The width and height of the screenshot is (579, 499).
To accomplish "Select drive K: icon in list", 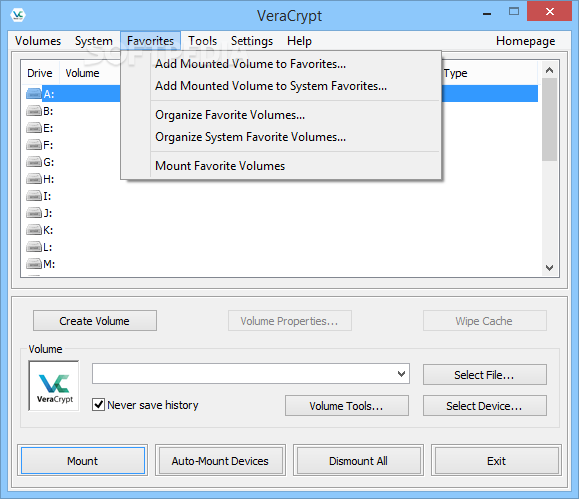I will [x=34, y=230].
